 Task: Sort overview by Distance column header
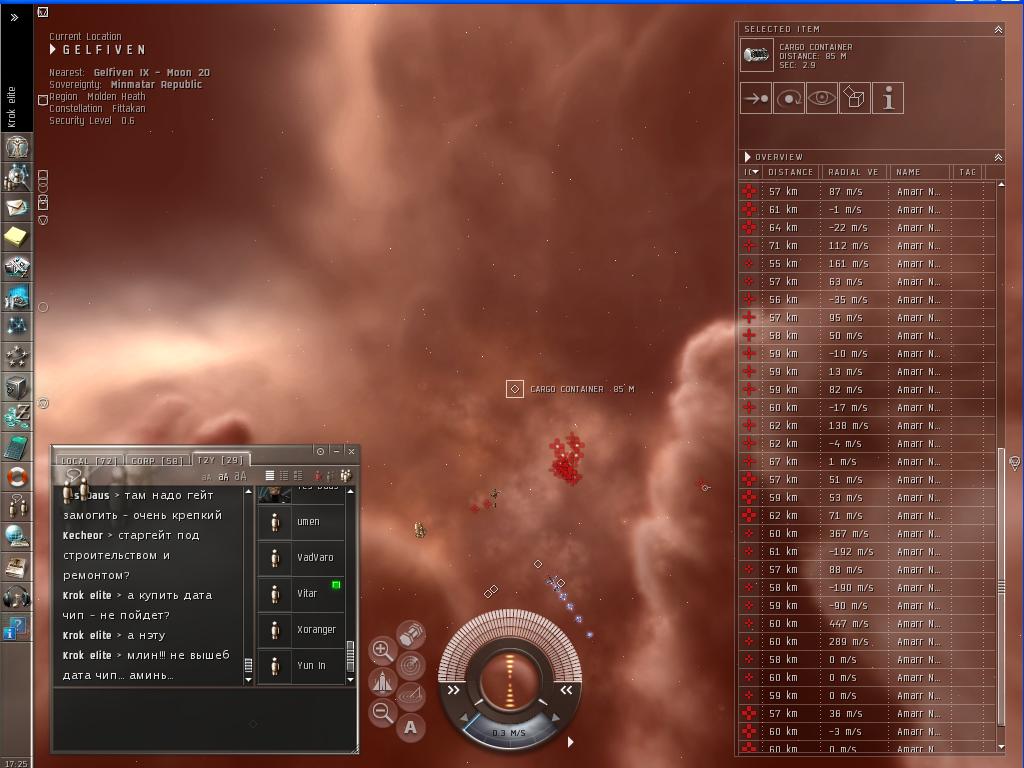pyautogui.click(x=790, y=172)
